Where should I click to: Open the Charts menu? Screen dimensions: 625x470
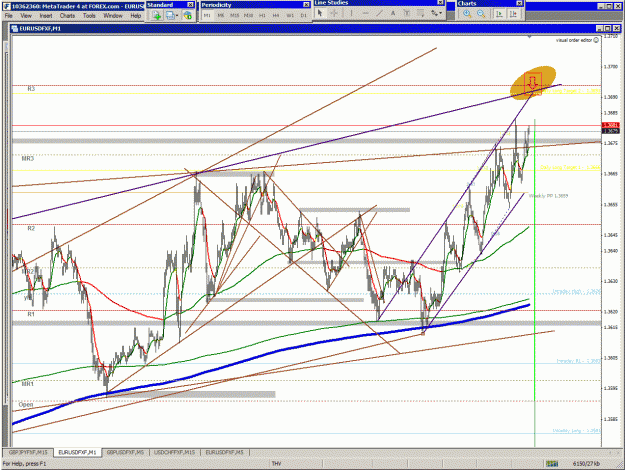pyautogui.click(x=67, y=16)
